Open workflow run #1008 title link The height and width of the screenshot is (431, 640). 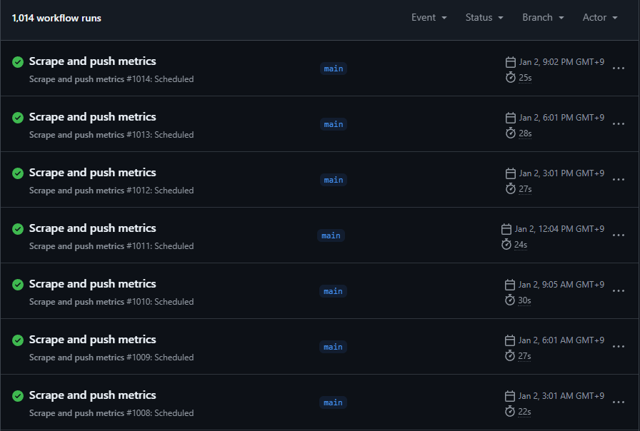coord(92,396)
